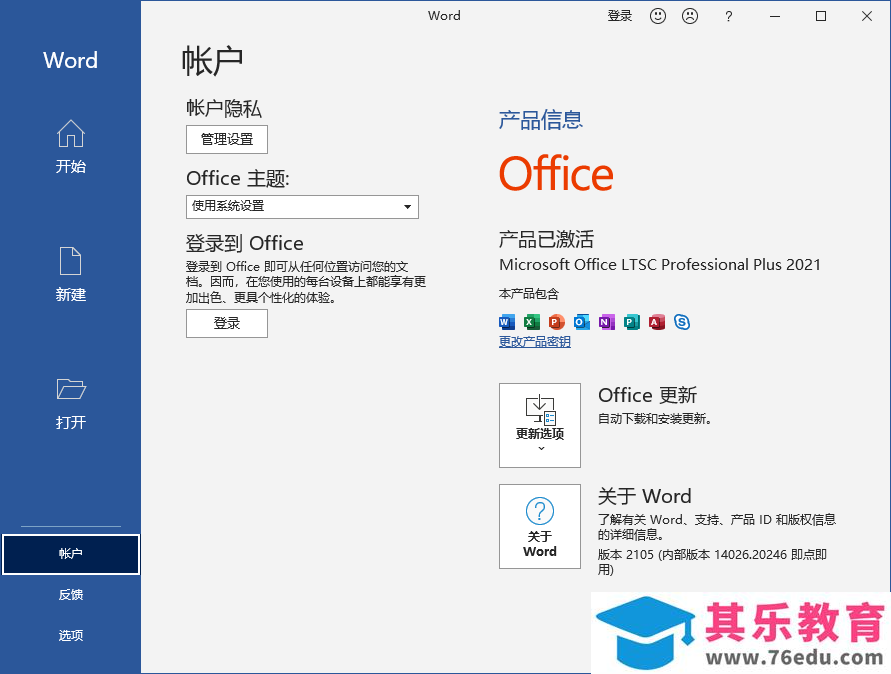891x674 pixels.
Task: Open the 选项 options entry
Action: [70, 635]
